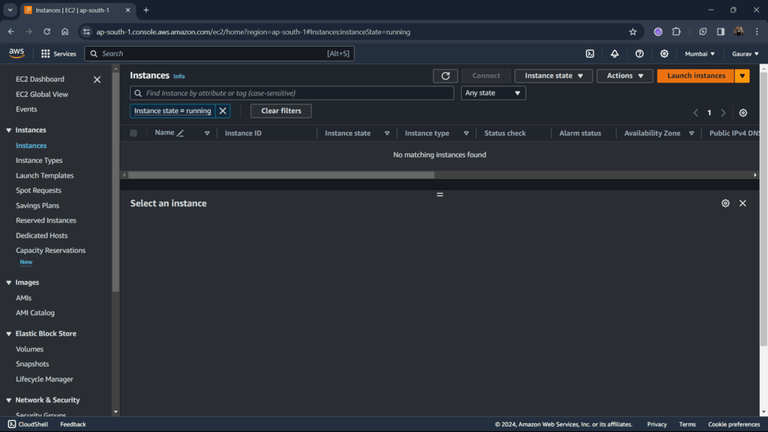Open Launch Templates in the sidebar
The image size is (768, 432).
click(x=45, y=175)
